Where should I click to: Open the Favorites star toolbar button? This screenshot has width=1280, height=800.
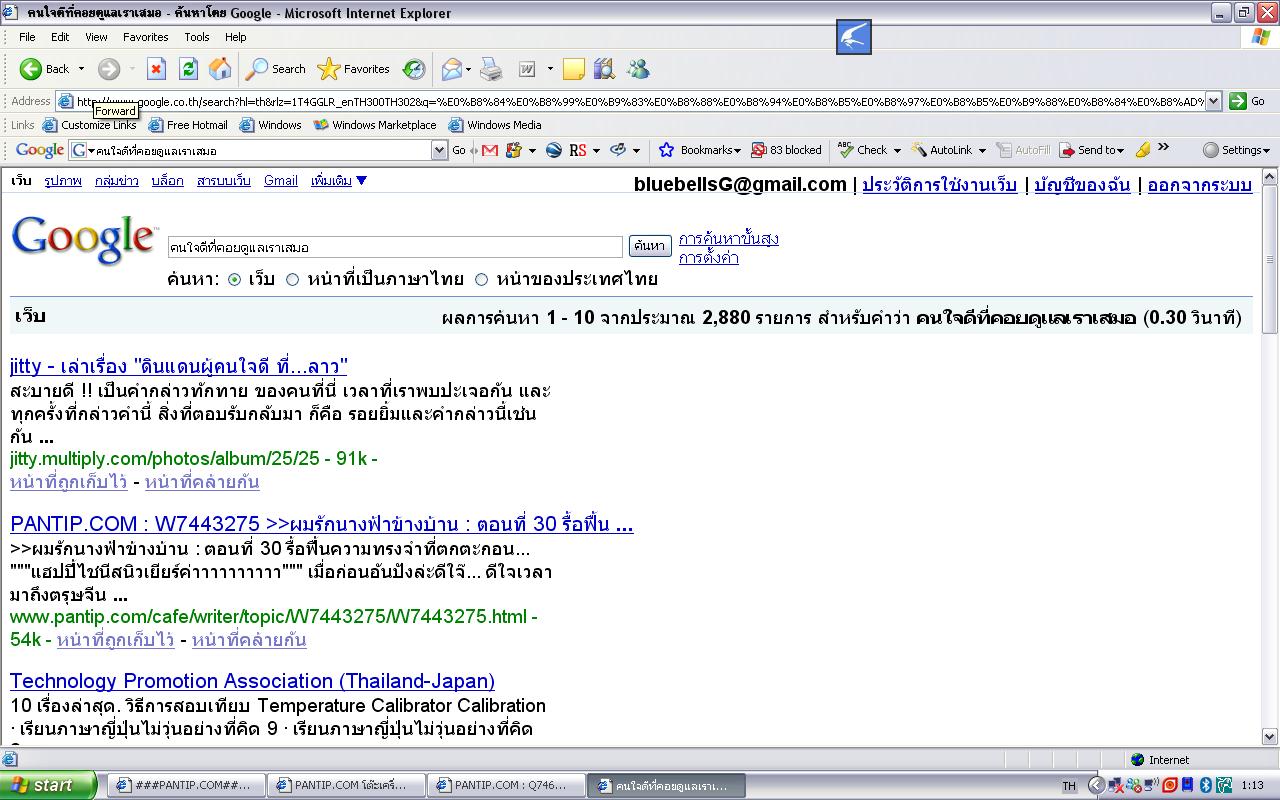click(354, 69)
